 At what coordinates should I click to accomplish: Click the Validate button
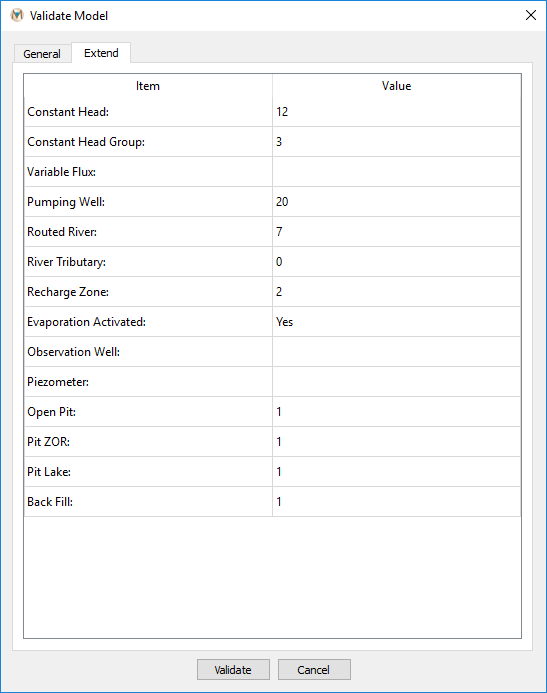(x=233, y=670)
